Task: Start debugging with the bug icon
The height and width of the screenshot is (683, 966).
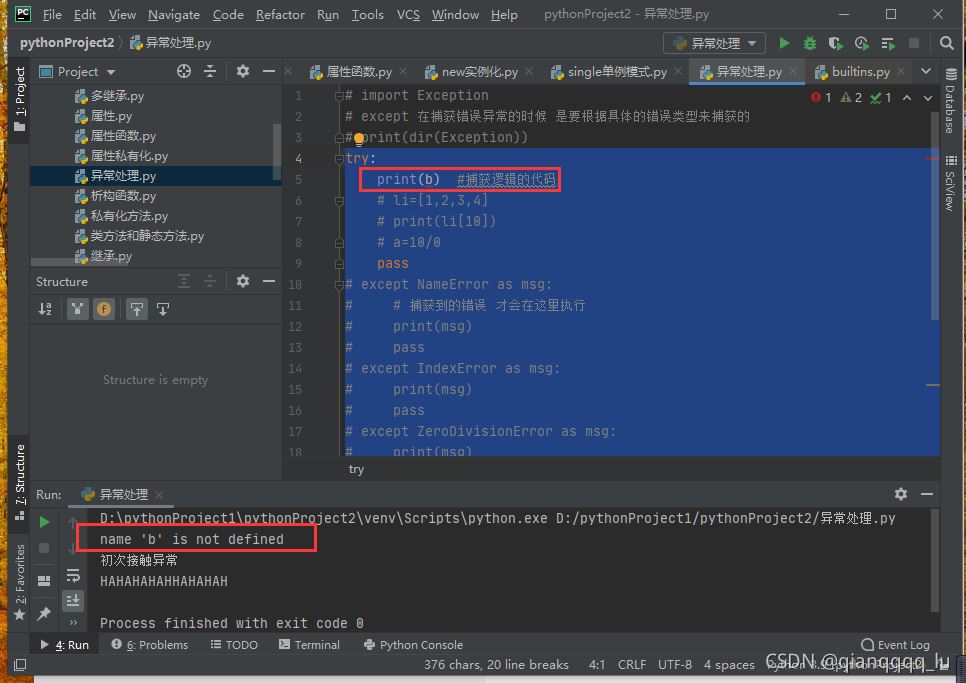Action: coord(810,43)
